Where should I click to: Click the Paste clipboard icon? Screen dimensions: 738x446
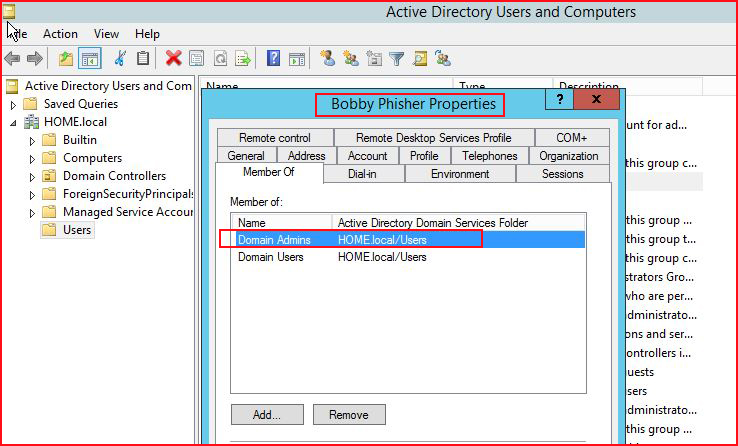pos(143,58)
